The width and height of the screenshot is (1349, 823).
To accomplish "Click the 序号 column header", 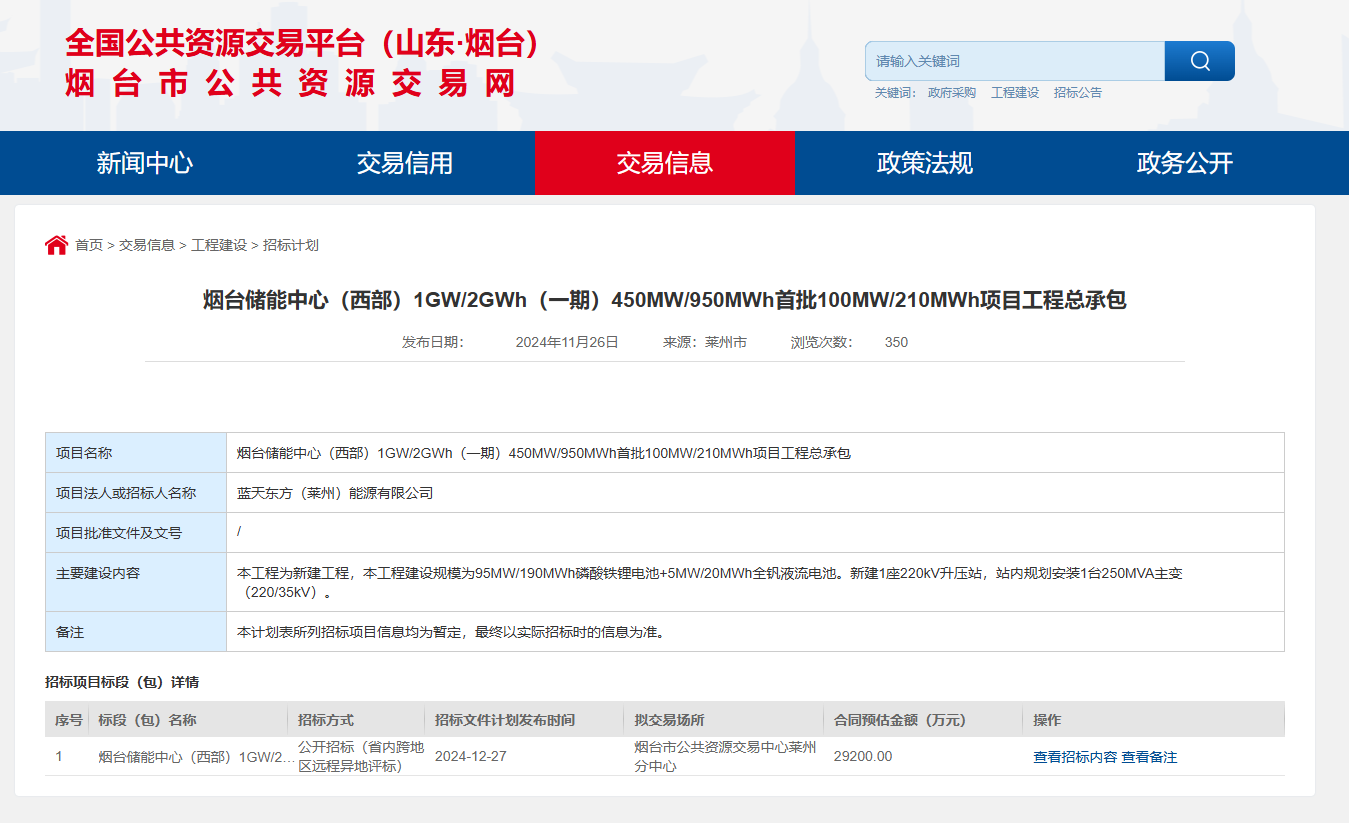I will 69,720.
